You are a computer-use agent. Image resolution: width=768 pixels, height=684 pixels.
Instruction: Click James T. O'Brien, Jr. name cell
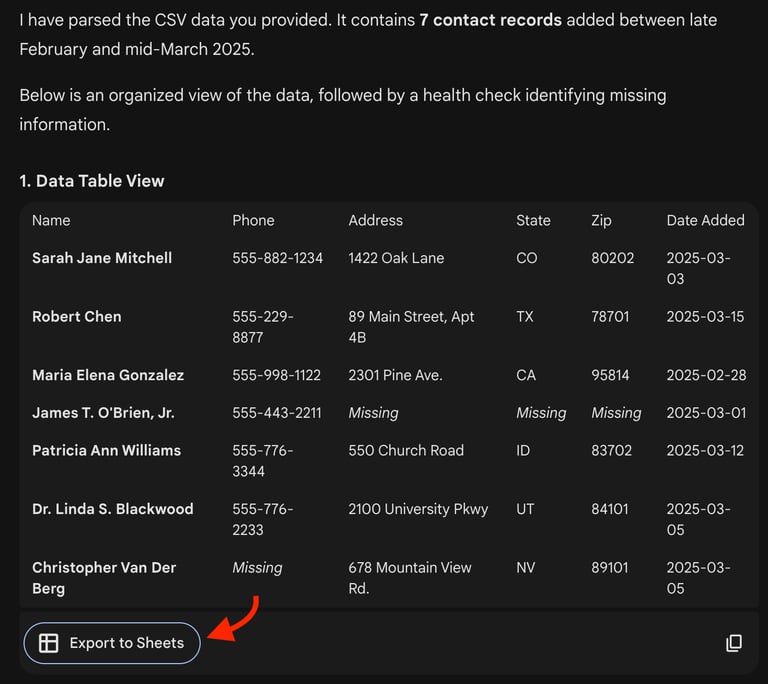click(x=103, y=413)
